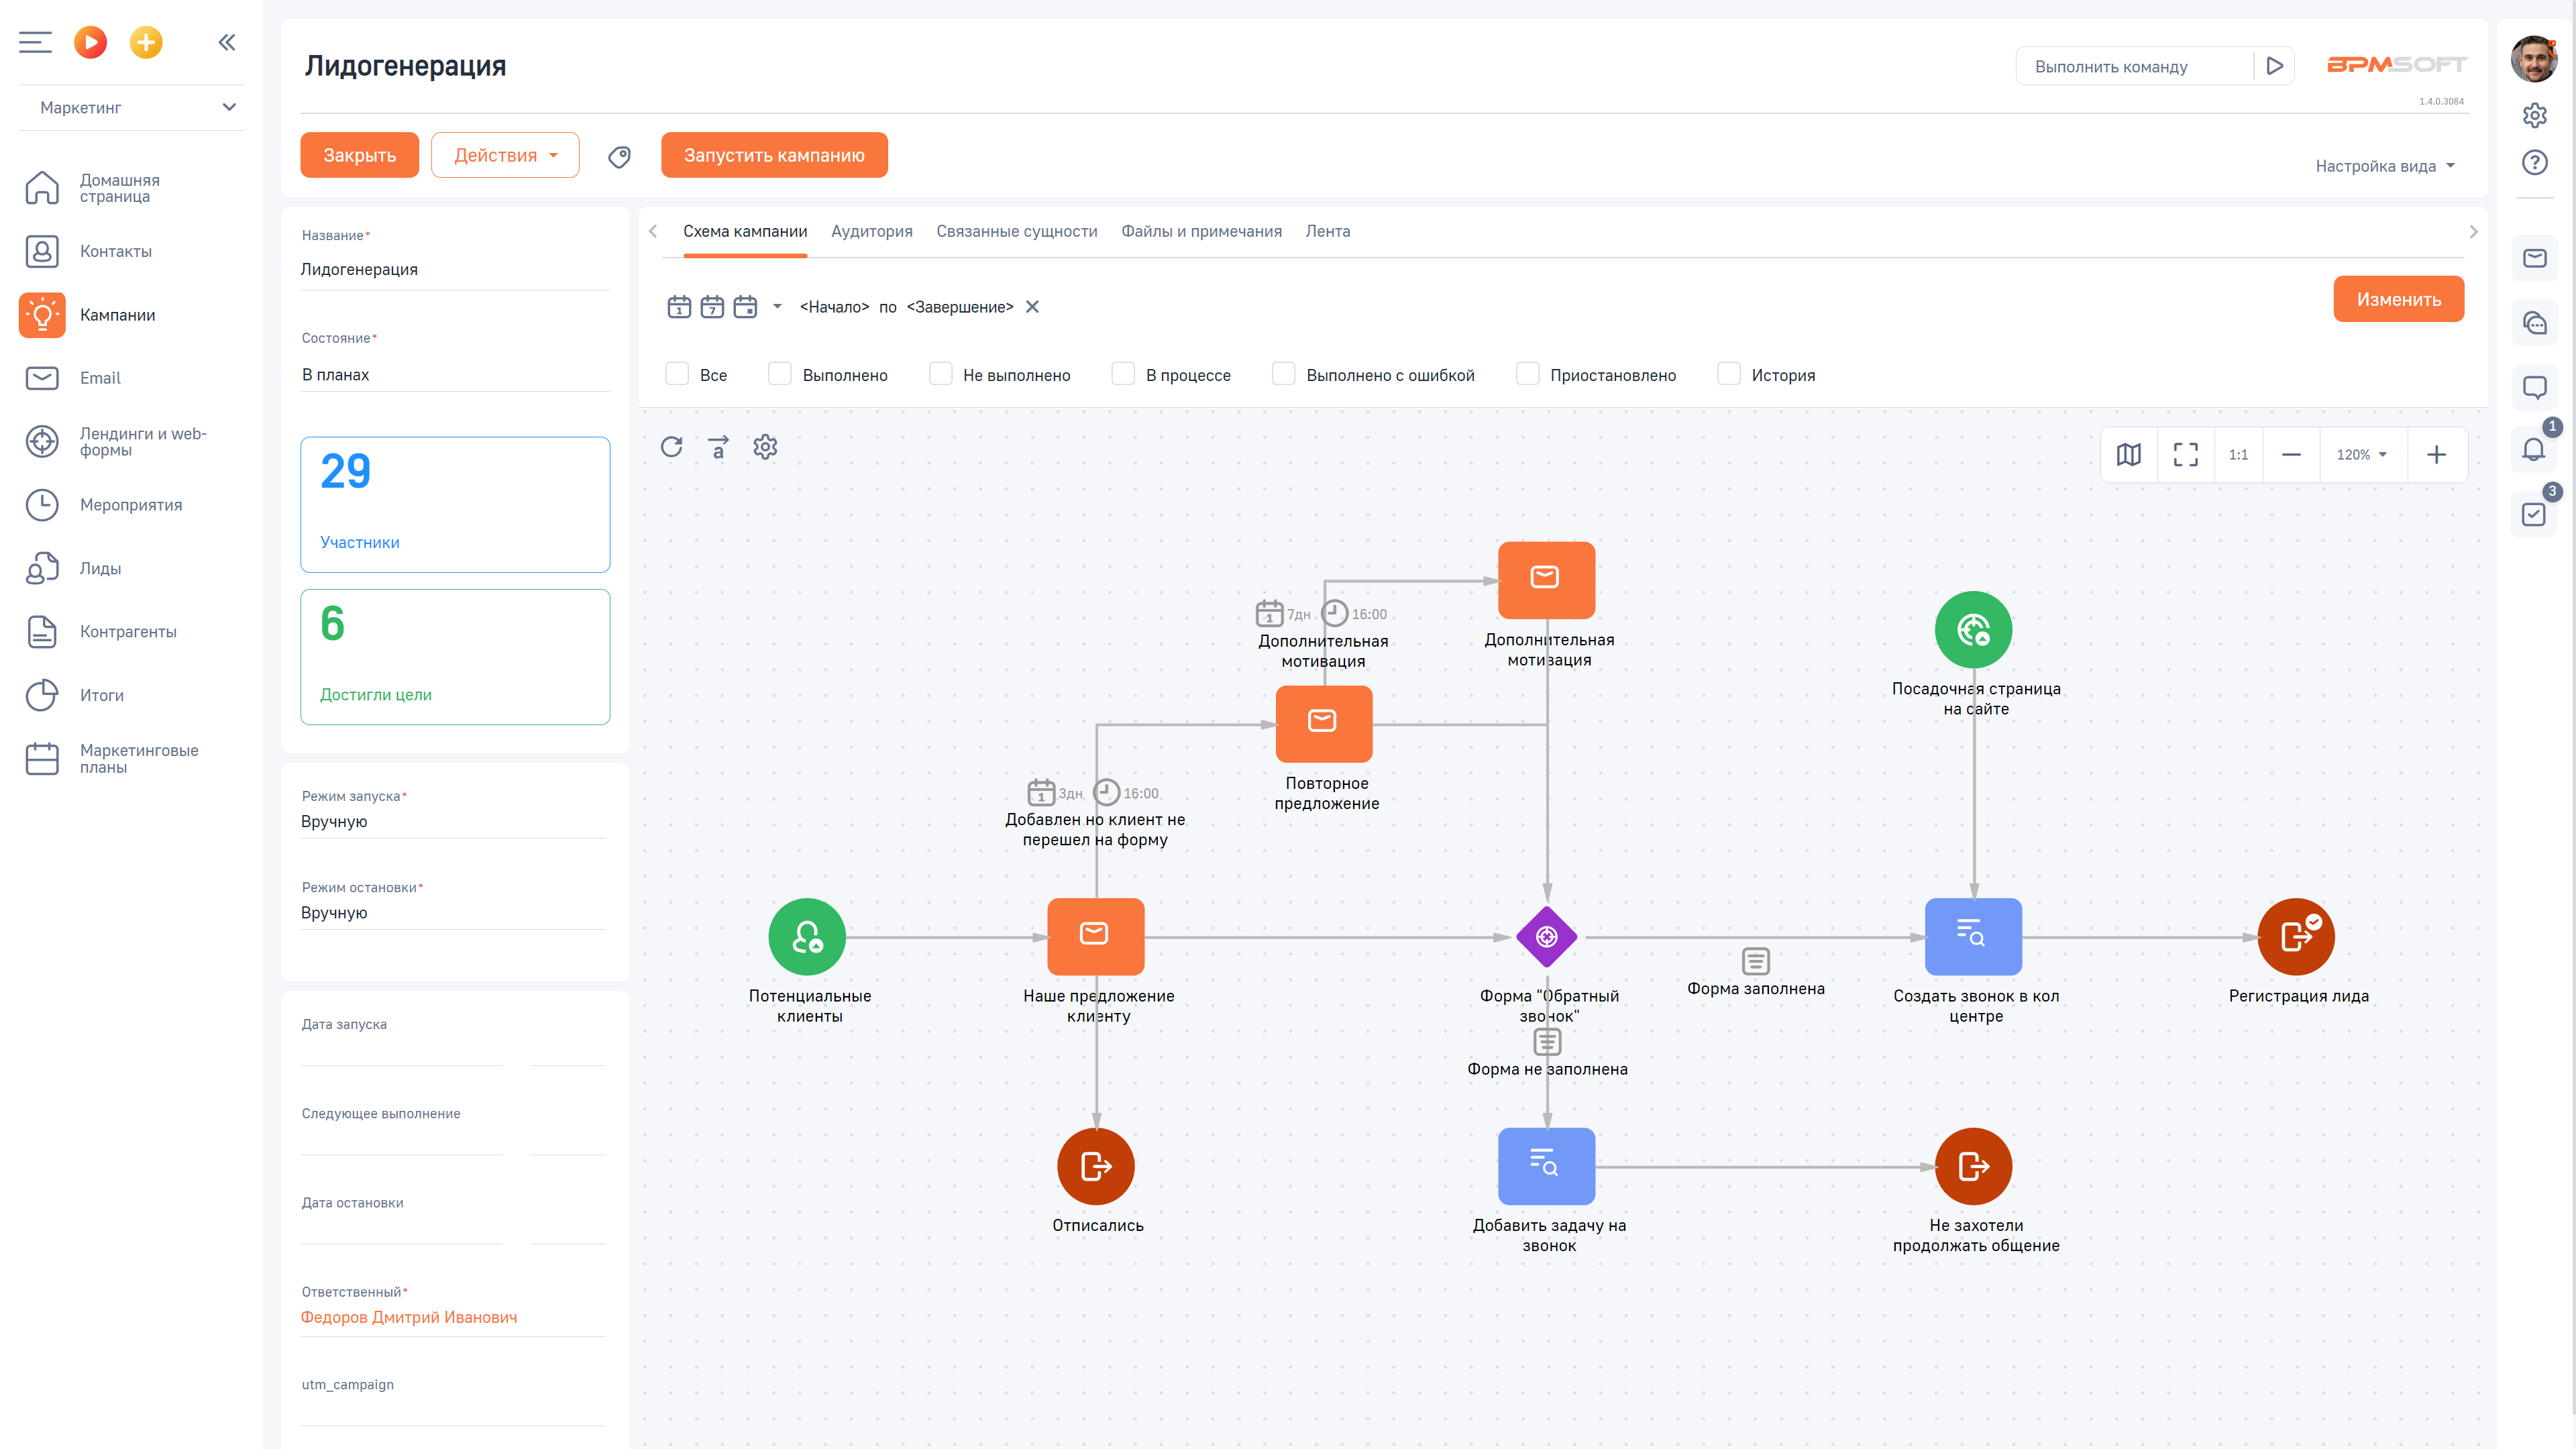Click the Федоров Дмитрий Иванович link
The height and width of the screenshot is (1449, 2576).
409,1317
